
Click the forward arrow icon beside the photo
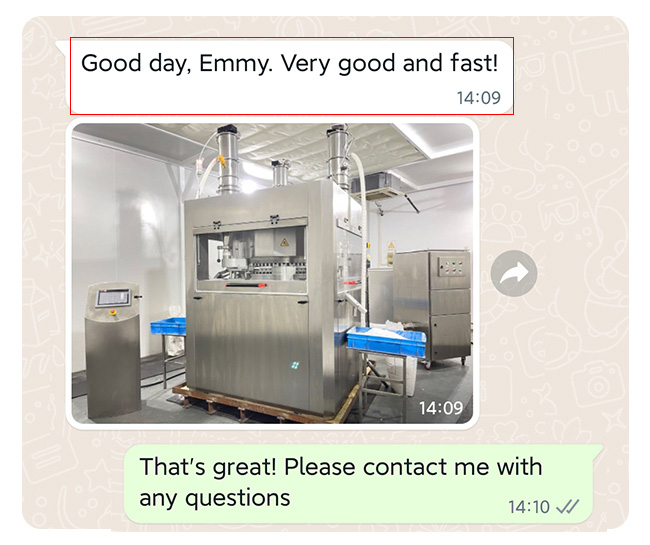pos(514,274)
